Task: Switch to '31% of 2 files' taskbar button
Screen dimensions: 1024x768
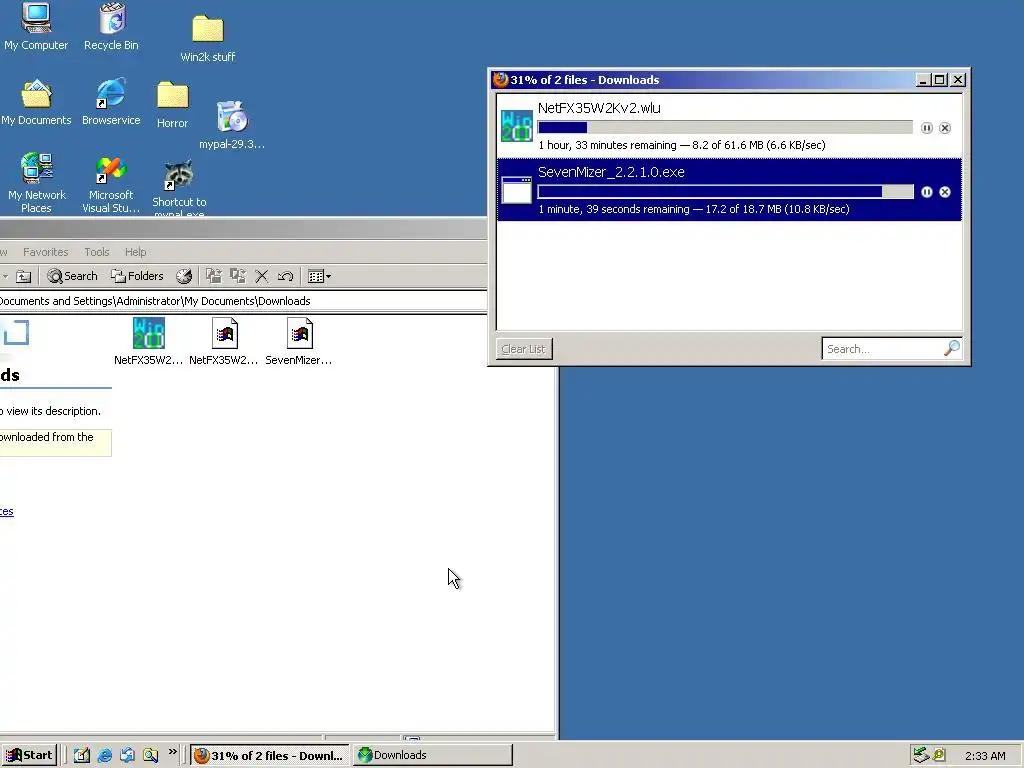Action: coord(270,756)
